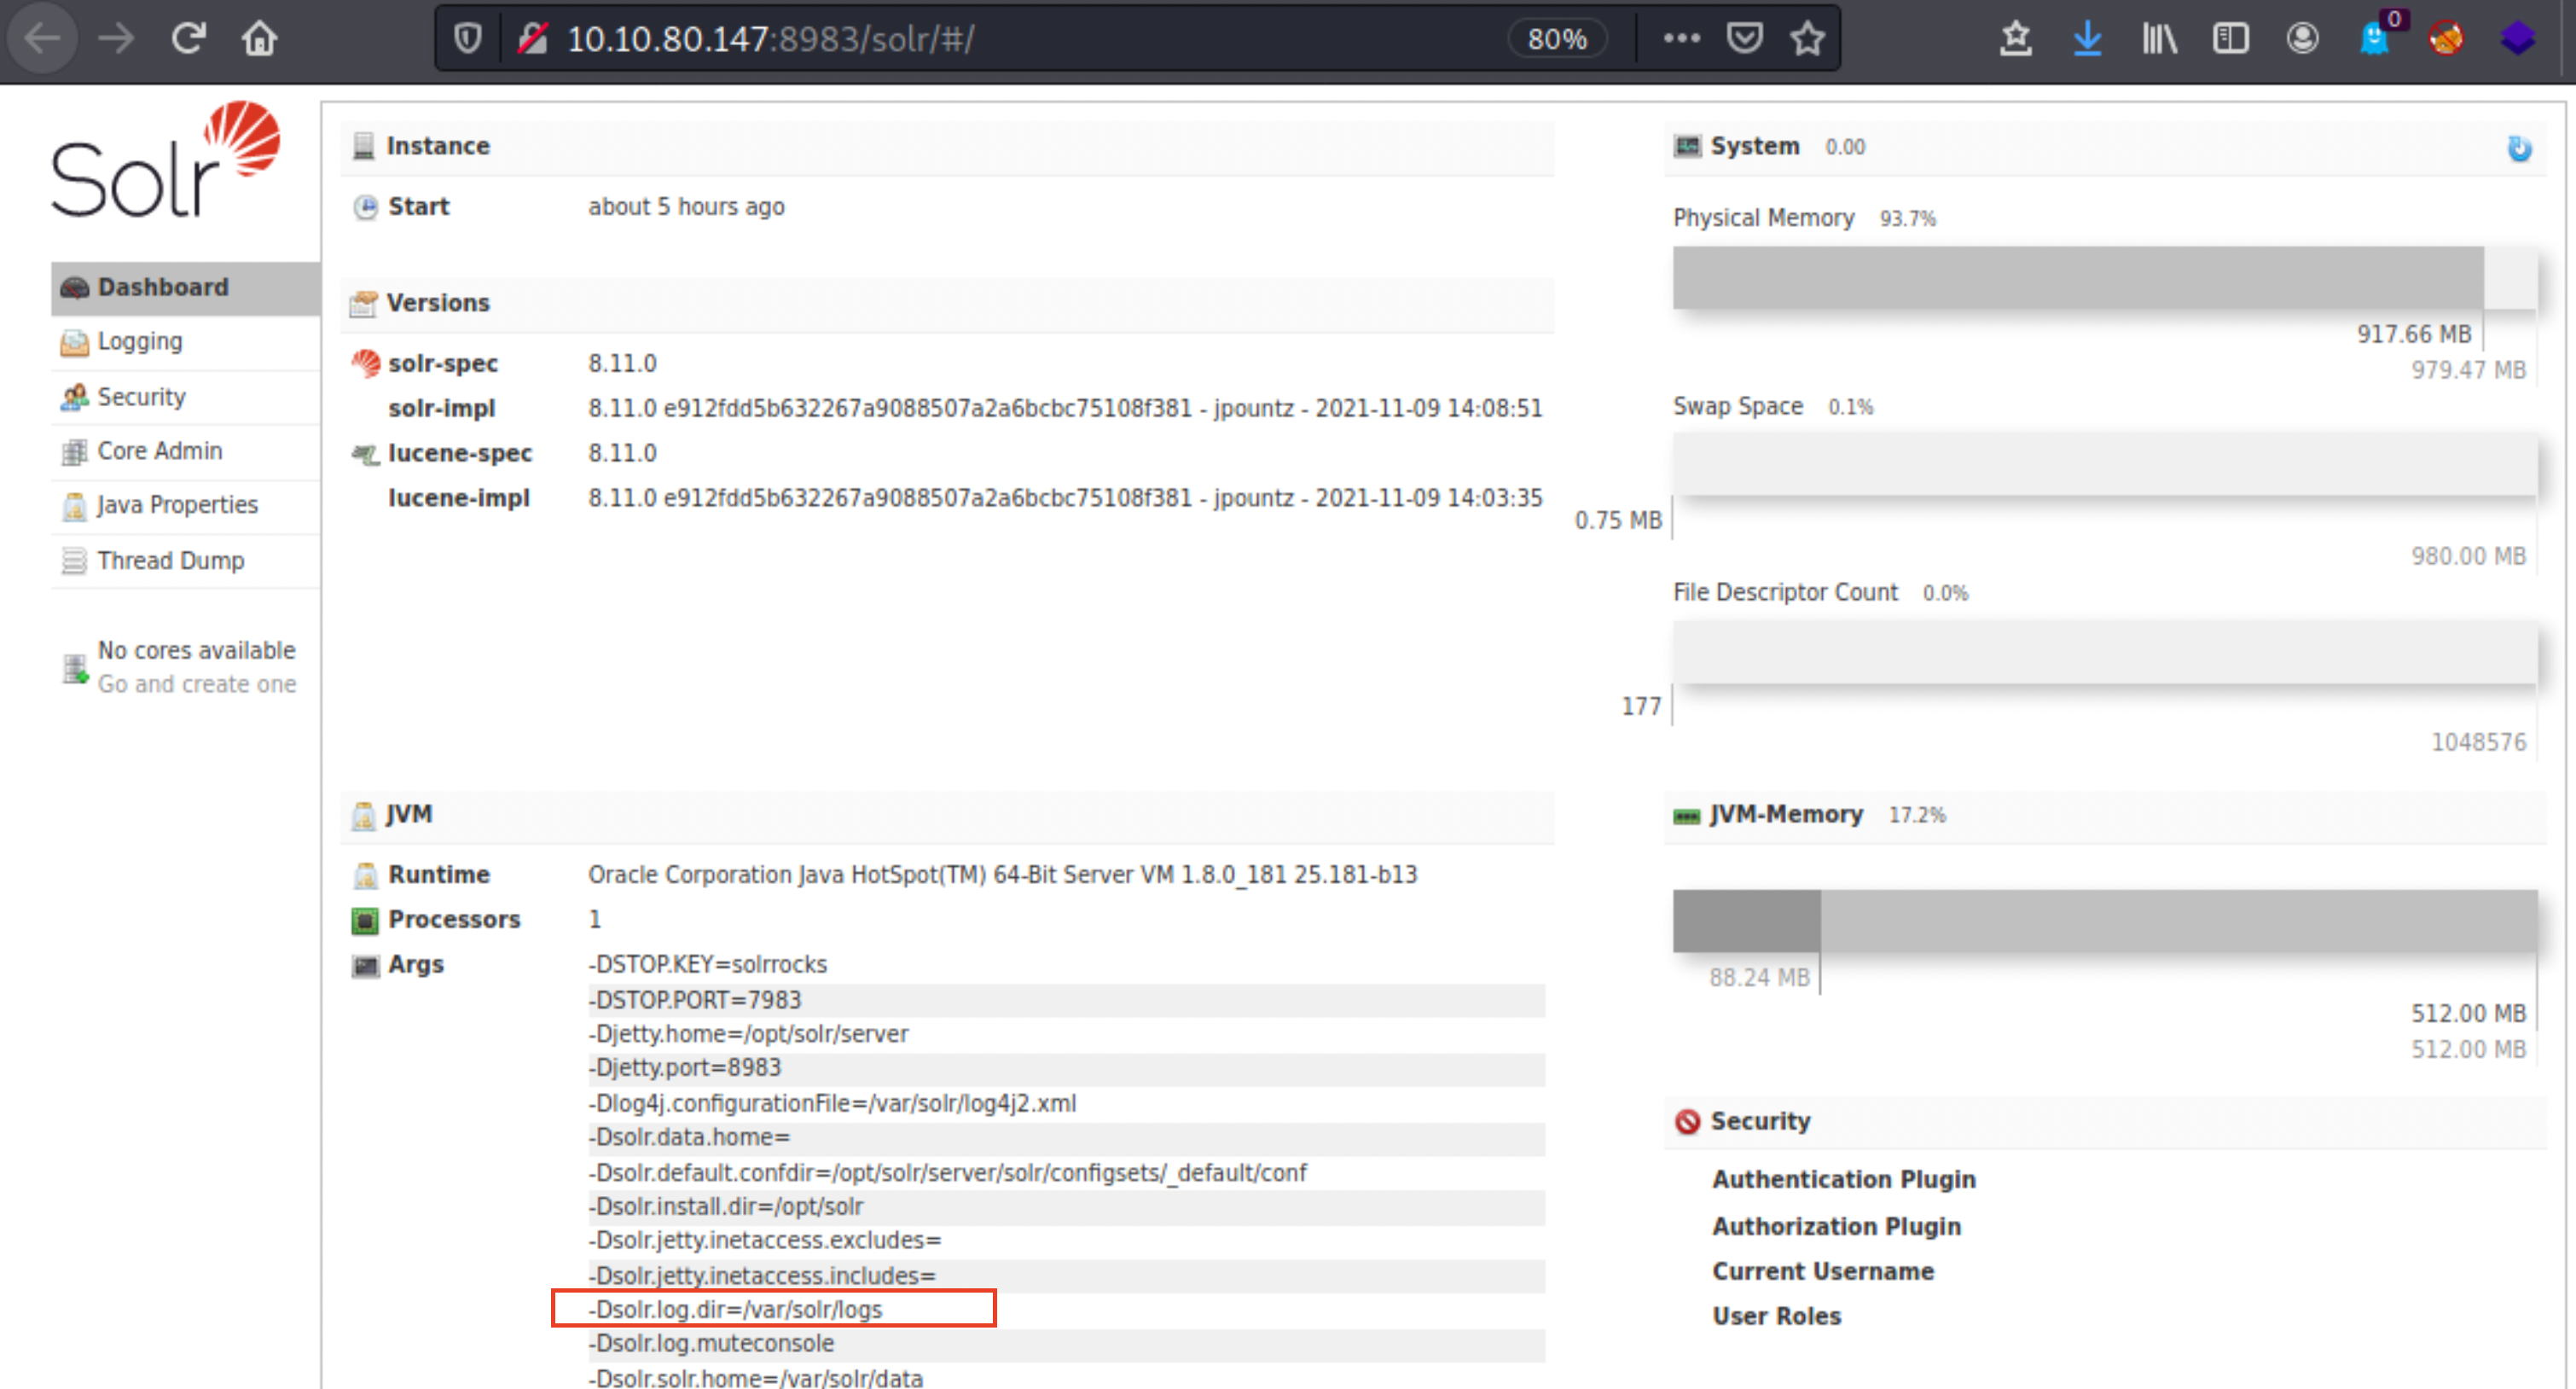The image size is (2576, 1389).
Task: Open the Library icon
Action: click(2159, 39)
